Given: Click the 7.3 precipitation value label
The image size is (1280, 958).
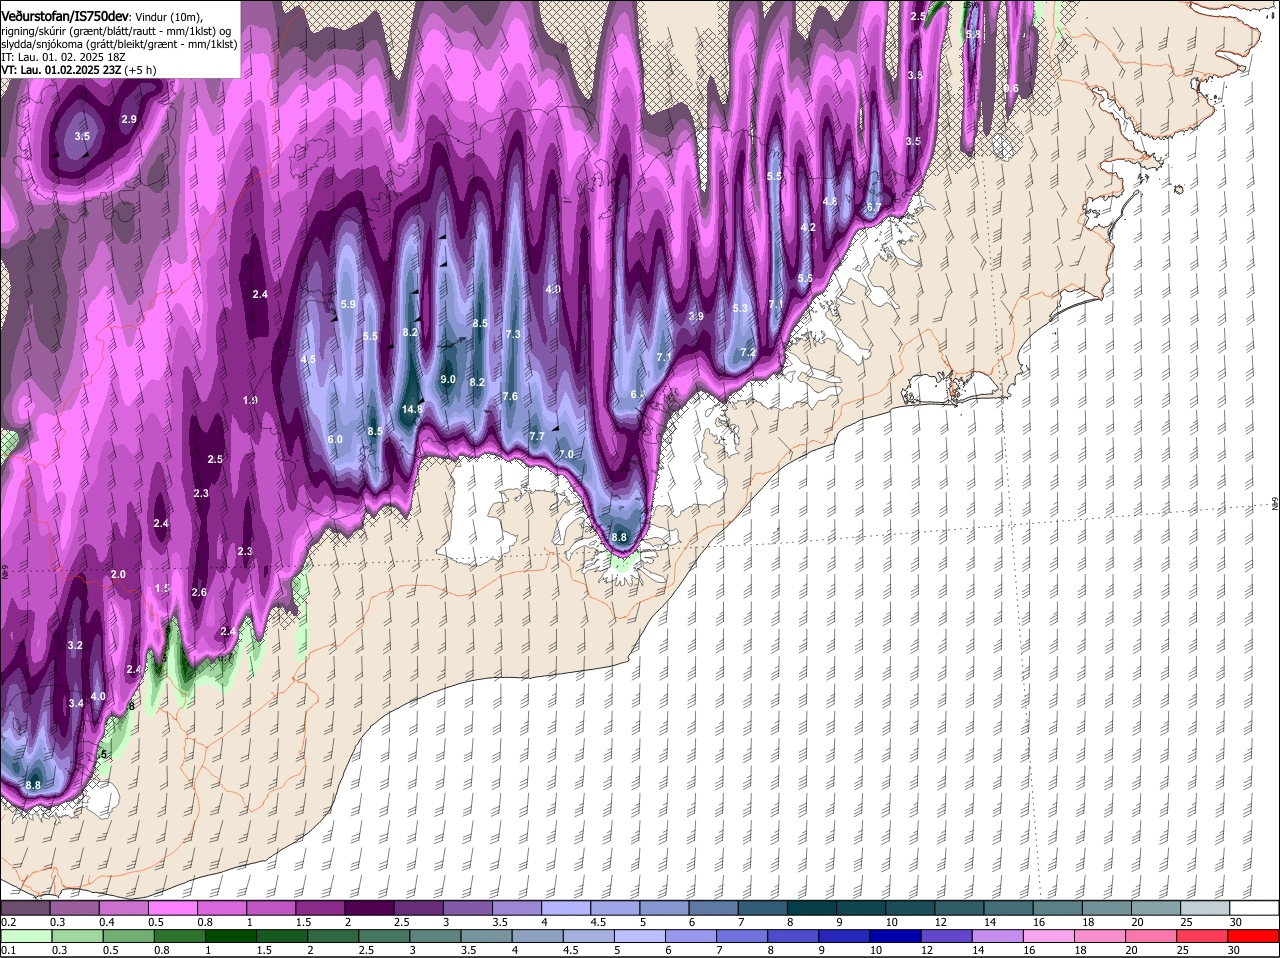Looking at the screenshot, I should tap(513, 334).
